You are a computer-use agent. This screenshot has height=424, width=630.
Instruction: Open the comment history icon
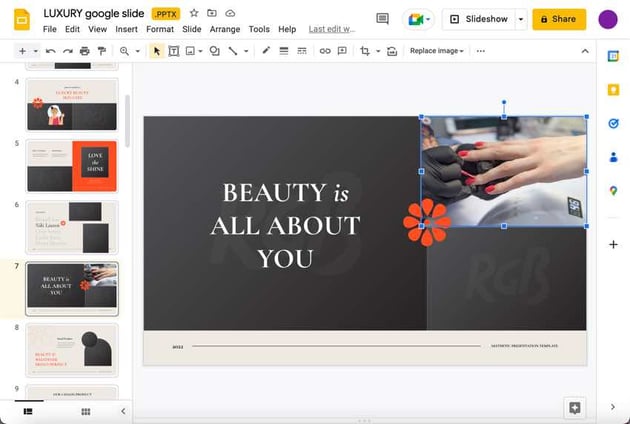(x=382, y=19)
